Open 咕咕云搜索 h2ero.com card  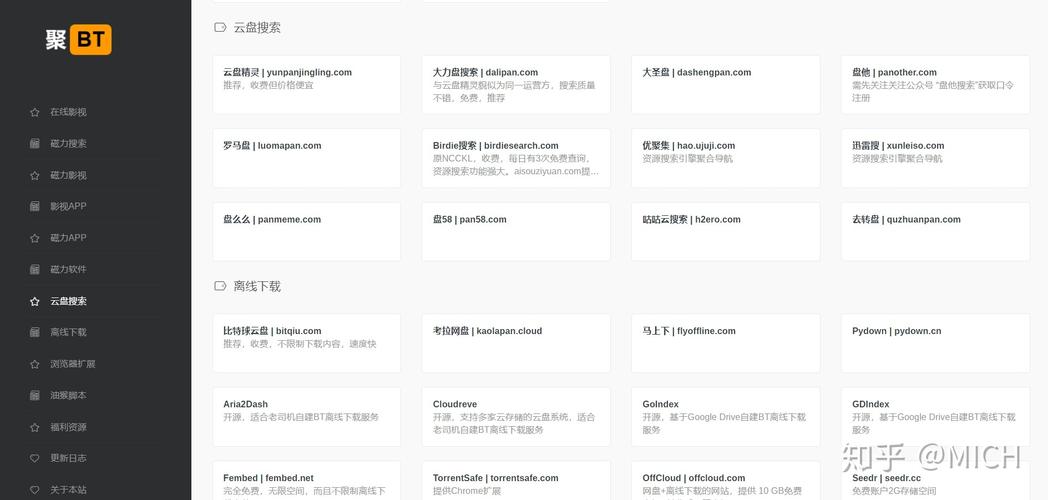click(x=726, y=231)
